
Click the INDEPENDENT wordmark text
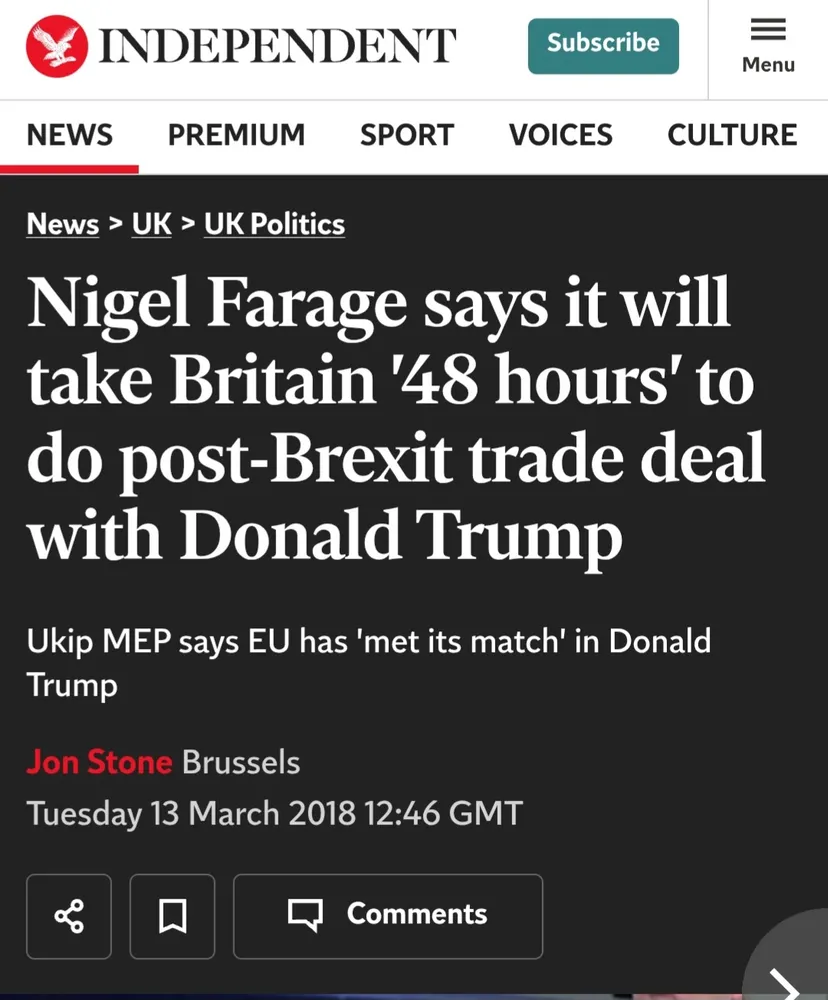coord(277,47)
